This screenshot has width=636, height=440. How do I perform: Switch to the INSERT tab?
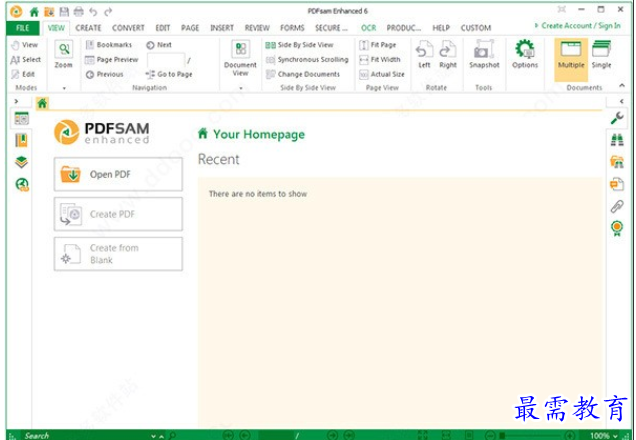pyautogui.click(x=222, y=28)
